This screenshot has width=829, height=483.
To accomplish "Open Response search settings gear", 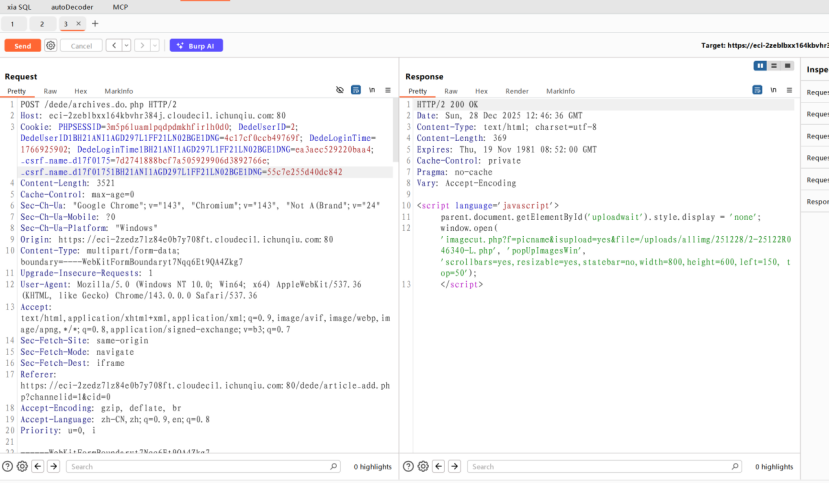I will click(423, 466).
